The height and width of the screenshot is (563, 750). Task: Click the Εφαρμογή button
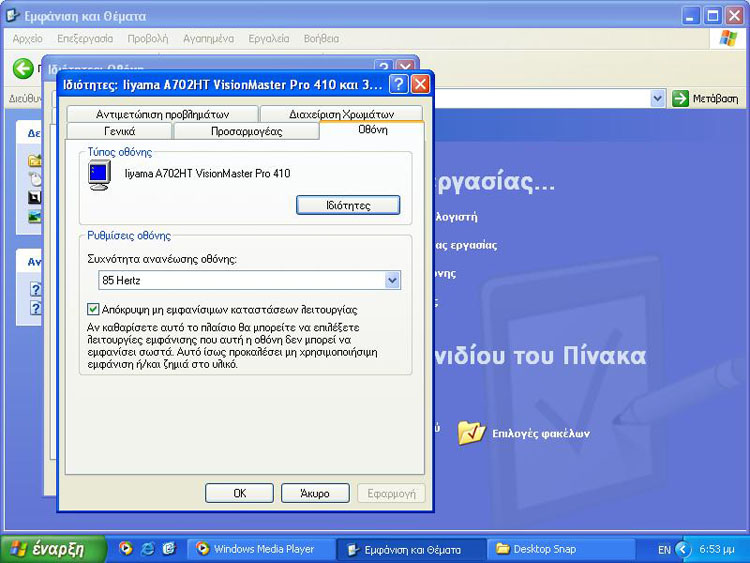(391, 493)
